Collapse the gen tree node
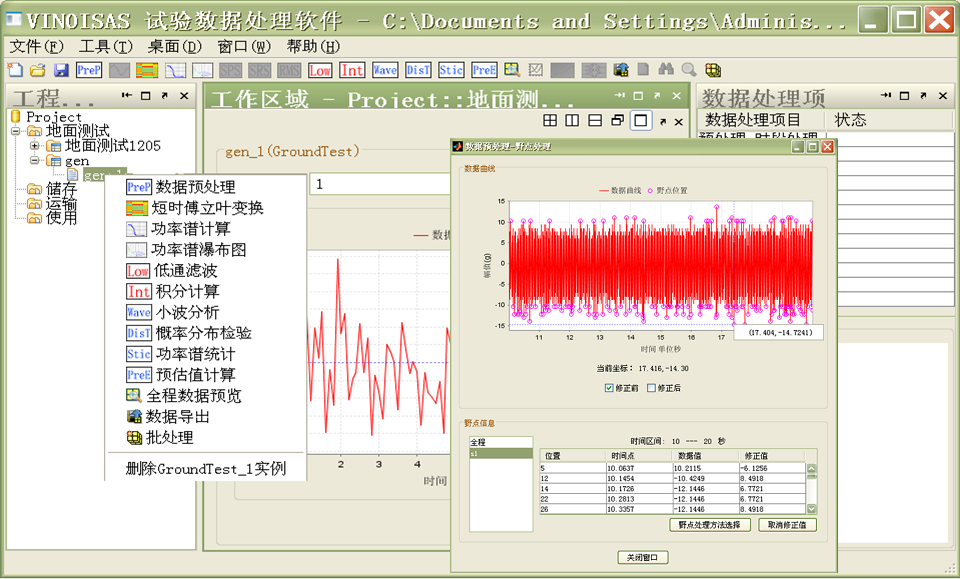The height and width of the screenshot is (579, 960). [x=34, y=160]
